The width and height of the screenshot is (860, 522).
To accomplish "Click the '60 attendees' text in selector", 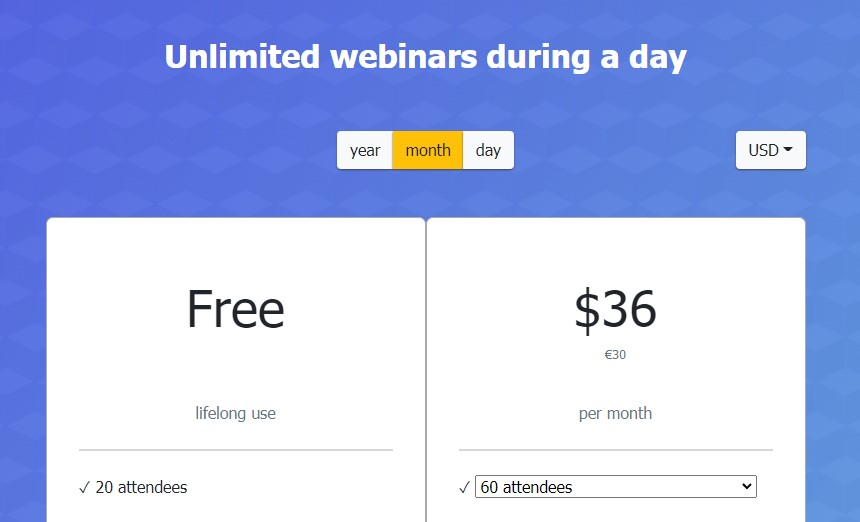I will coord(527,487).
